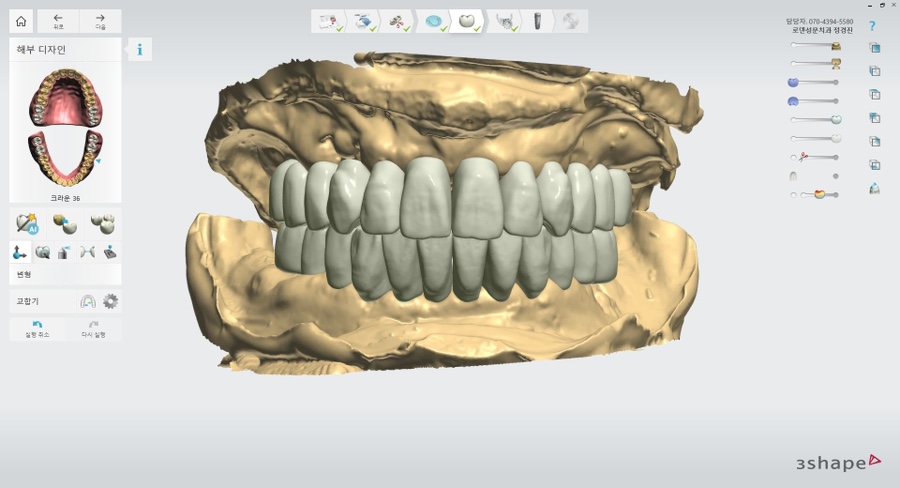Click the next arrow (다음) button
The height and width of the screenshot is (488, 900).
coord(100,21)
